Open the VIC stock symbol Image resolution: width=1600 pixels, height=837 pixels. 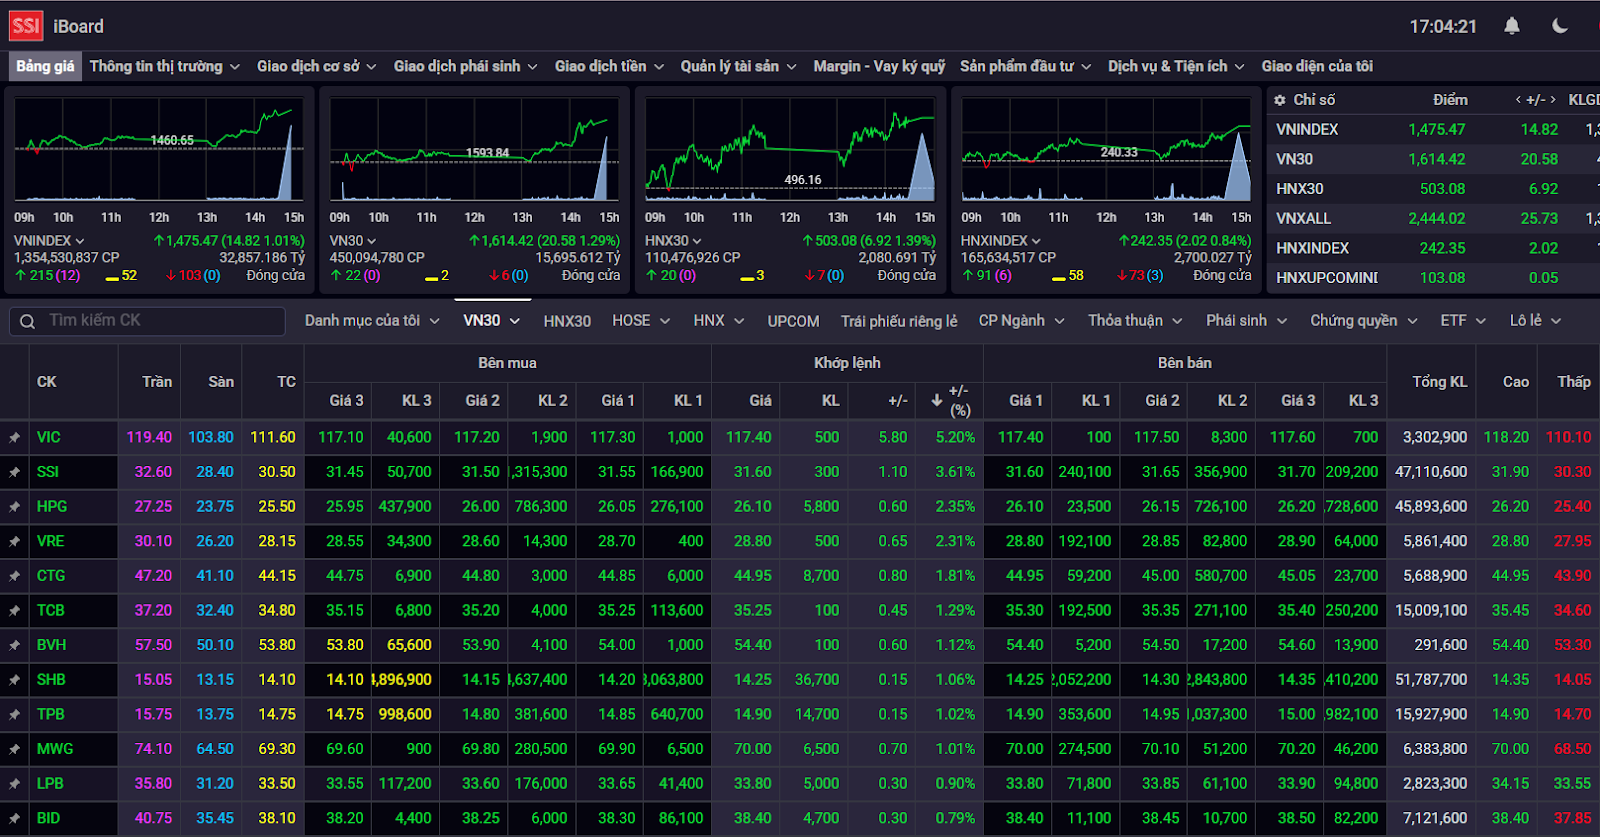click(49, 438)
